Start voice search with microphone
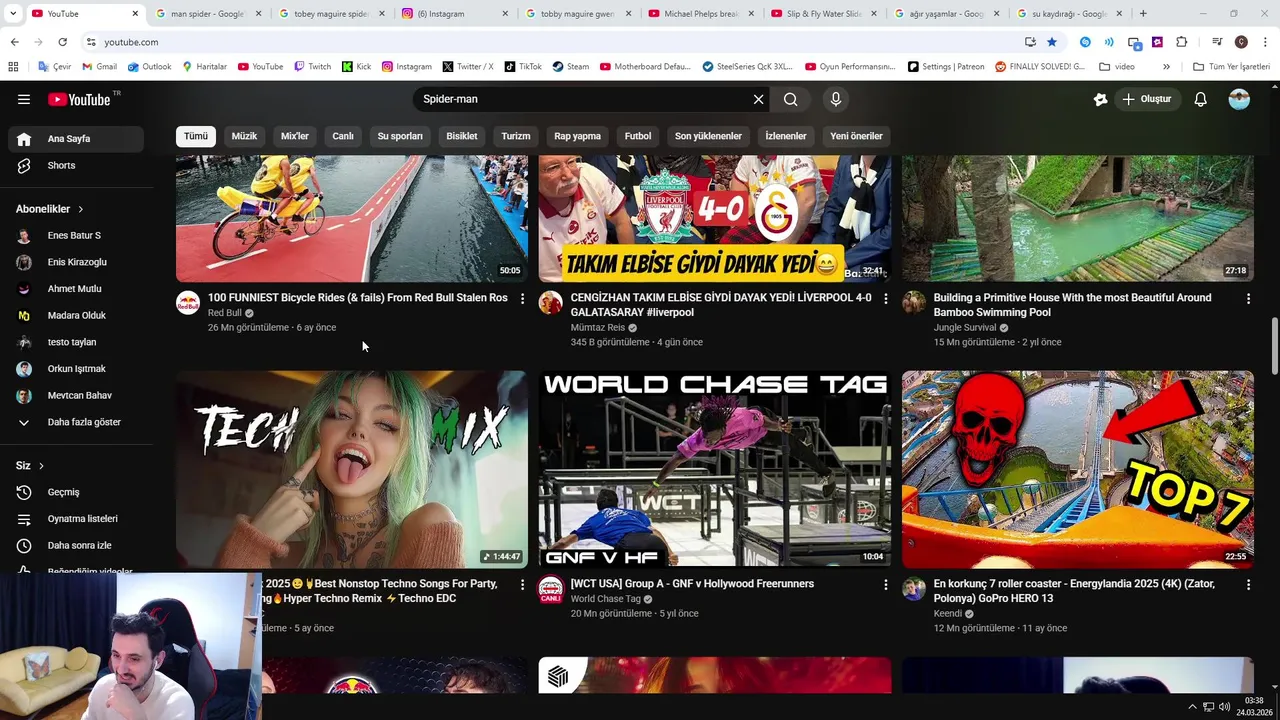The width and height of the screenshot is (1280, 720). coord(836,99)
